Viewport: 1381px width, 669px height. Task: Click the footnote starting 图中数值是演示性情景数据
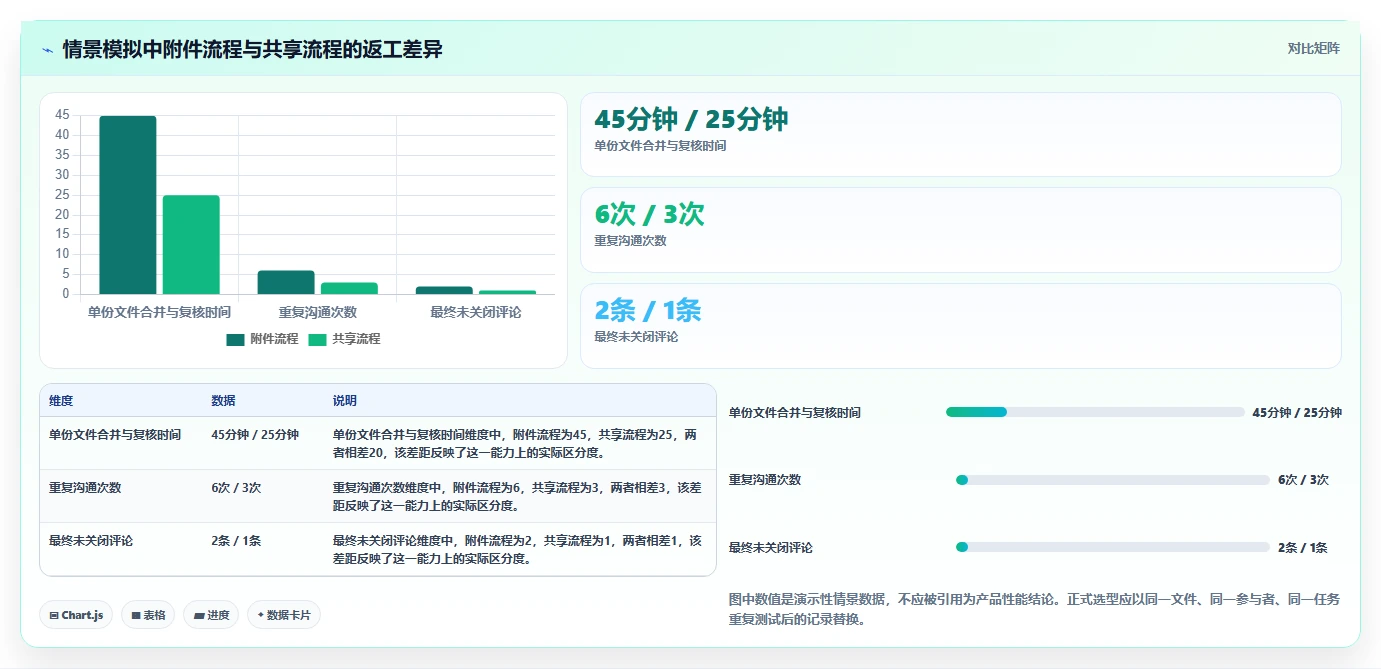[1035, 609]
